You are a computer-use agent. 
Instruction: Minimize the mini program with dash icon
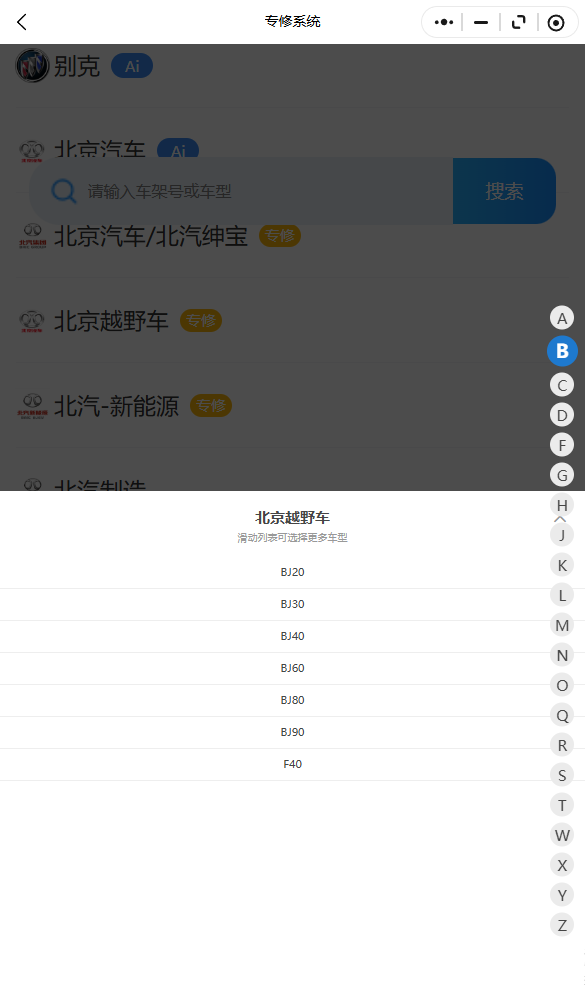pyautogui.click(x=481, y=22)
